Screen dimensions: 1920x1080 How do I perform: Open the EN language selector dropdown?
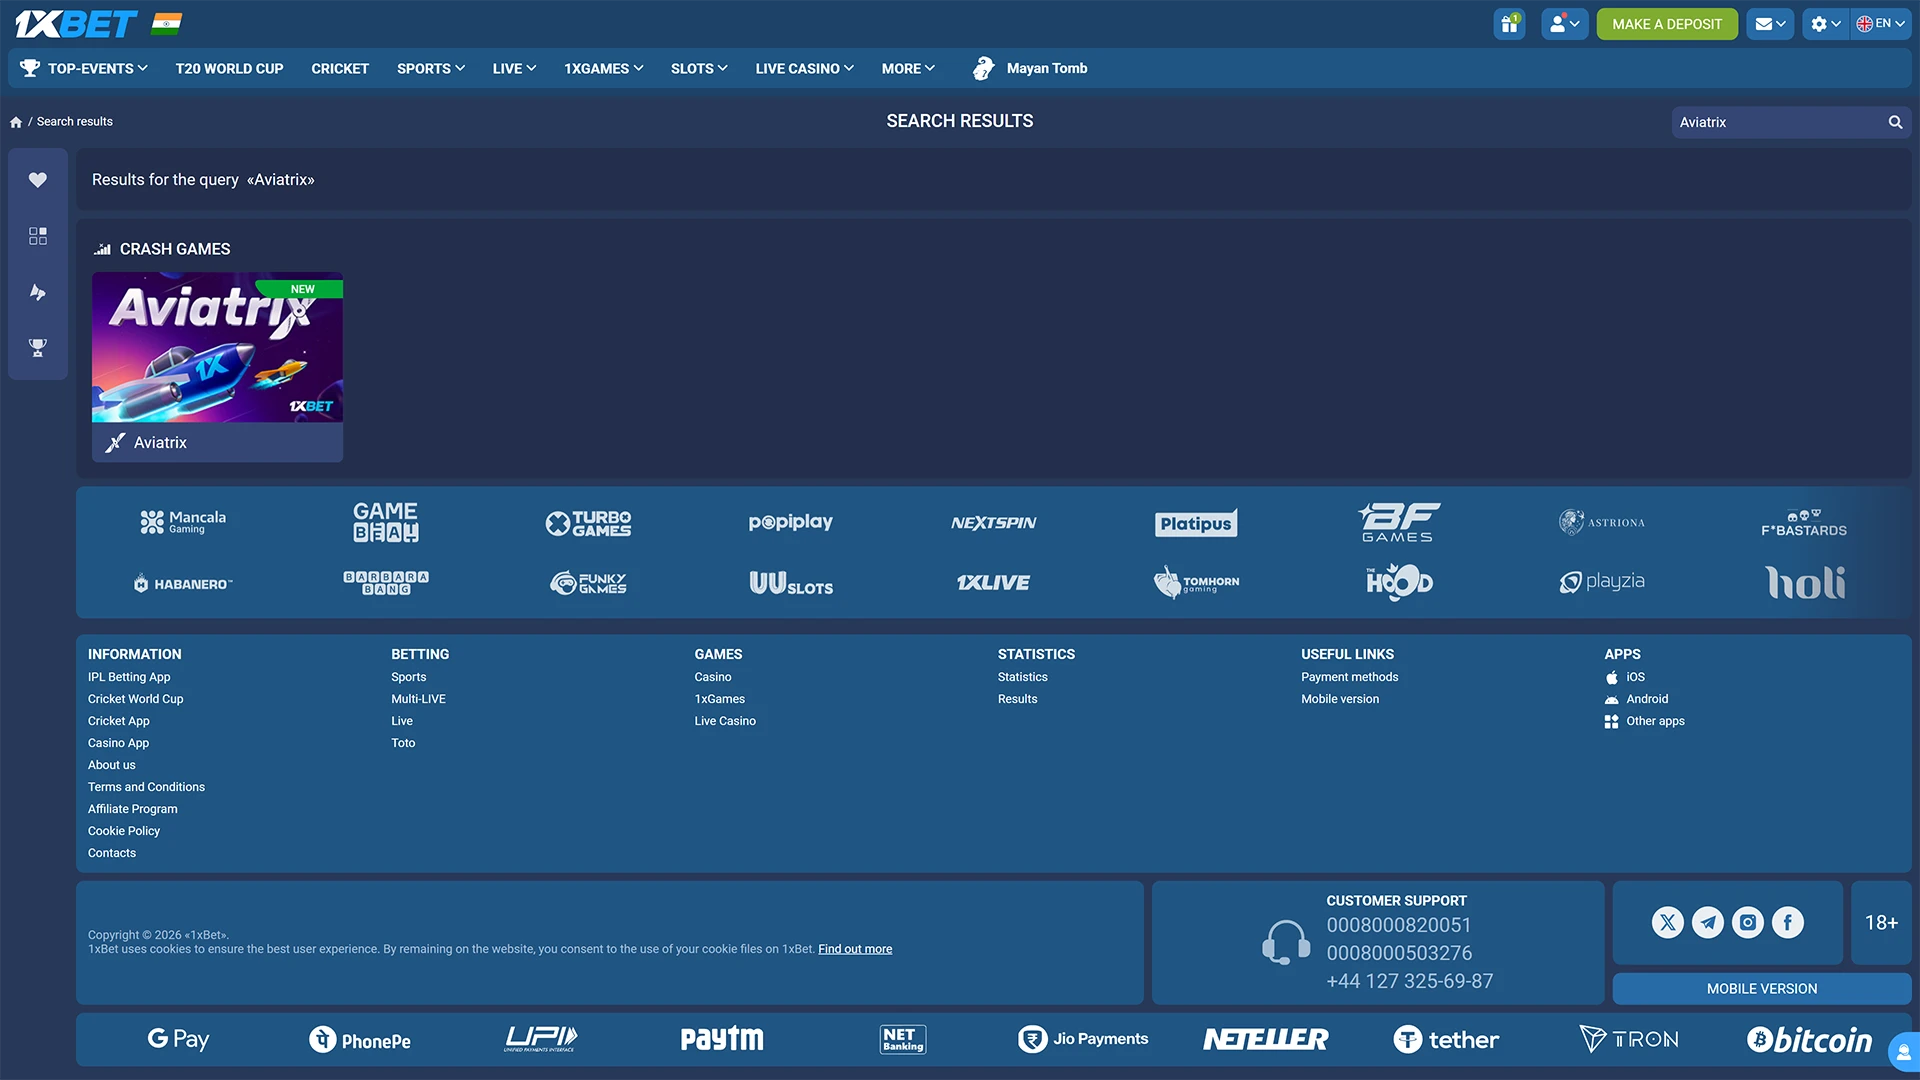tap(1881, 24)
